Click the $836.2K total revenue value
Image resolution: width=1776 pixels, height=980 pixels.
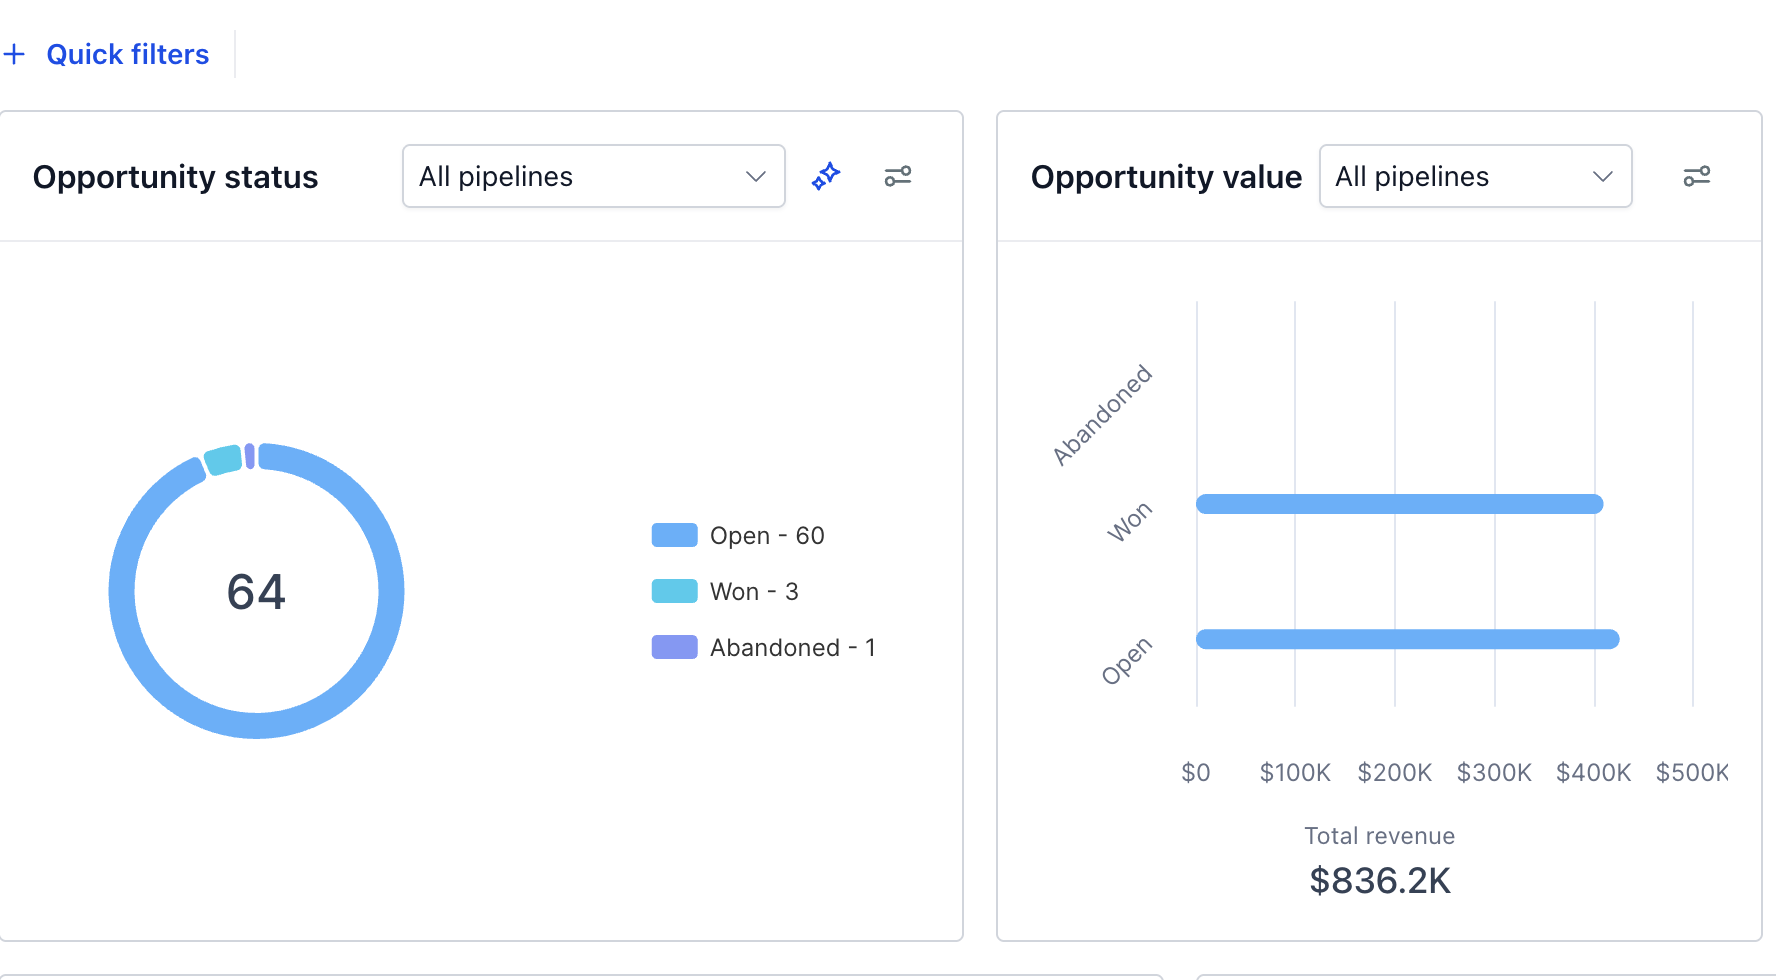1380,881
